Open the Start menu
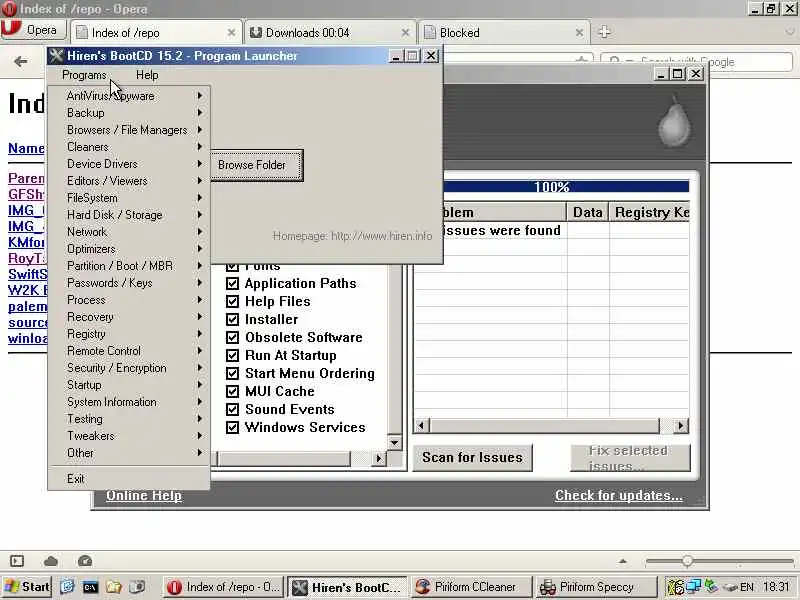Viewport: 800px width, 600px height. 27,587
